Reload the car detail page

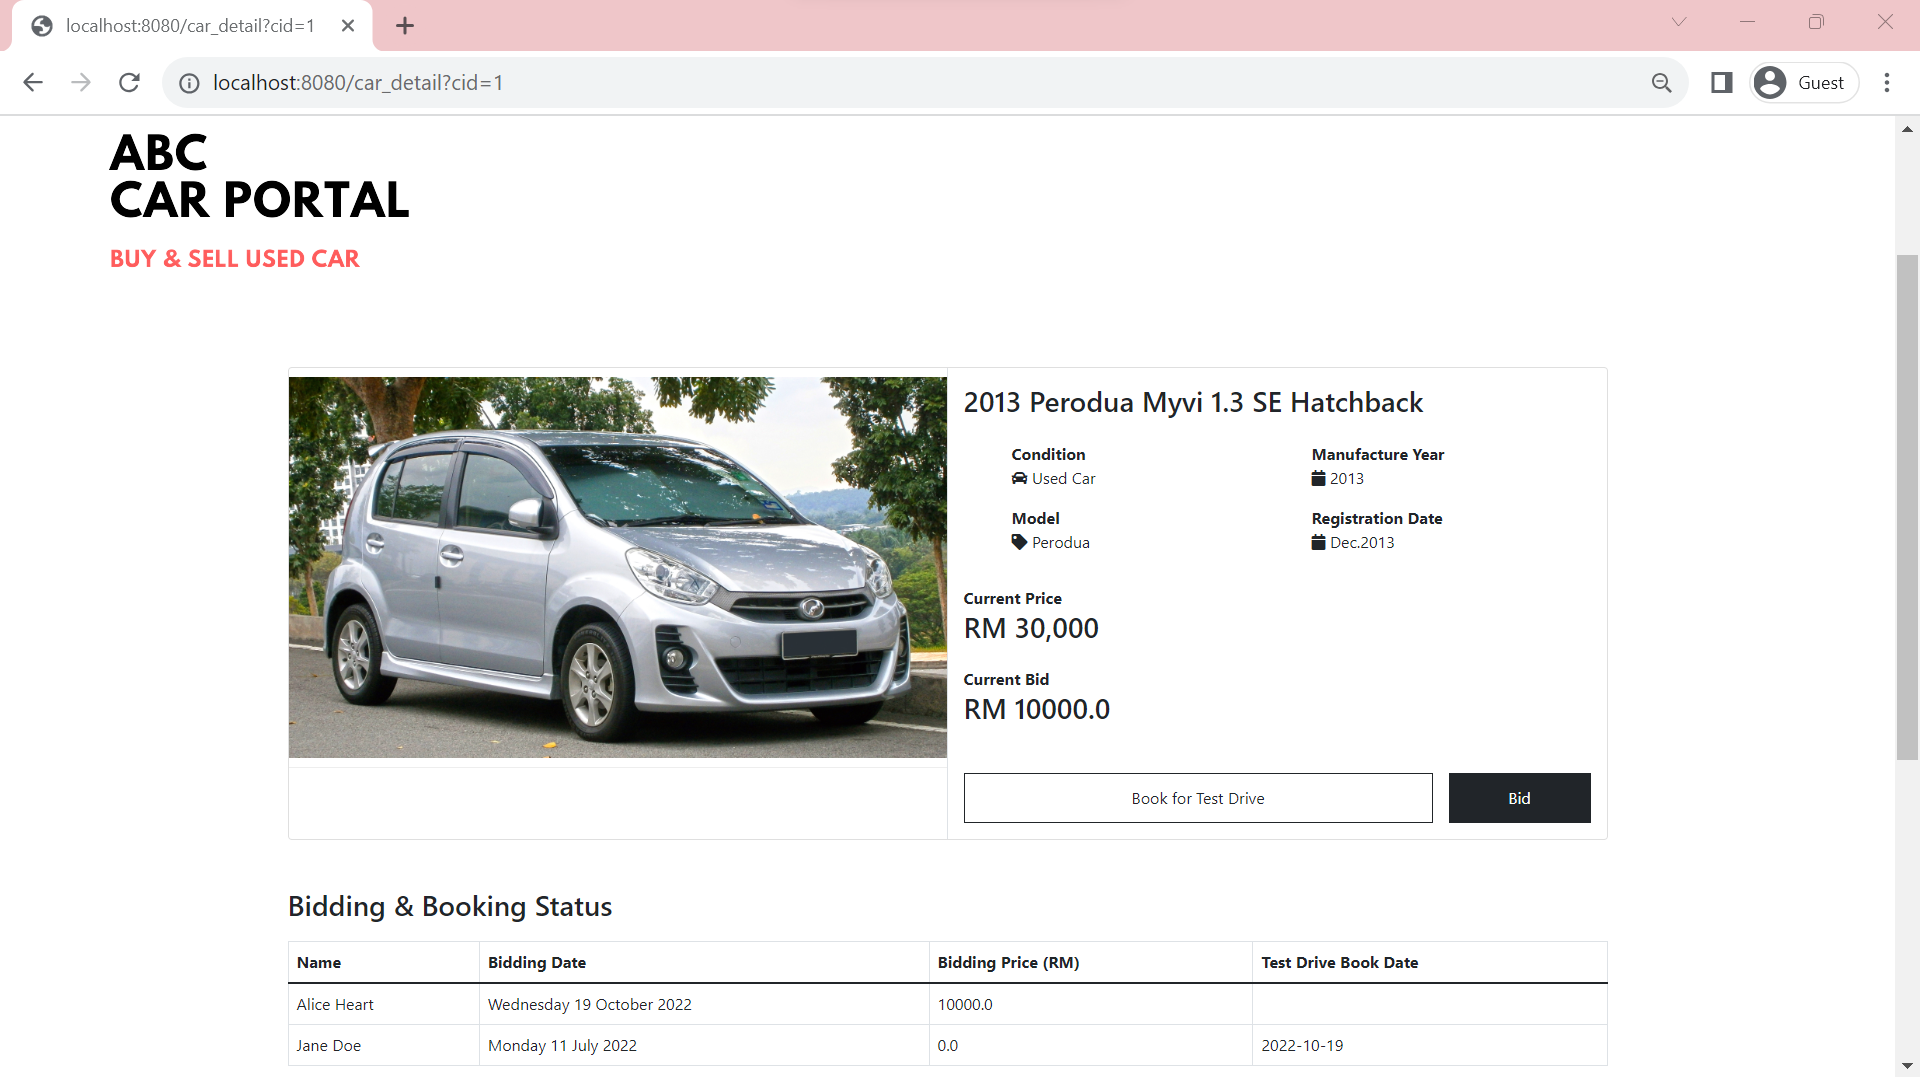pyautogui.click(x=129, y=83)
